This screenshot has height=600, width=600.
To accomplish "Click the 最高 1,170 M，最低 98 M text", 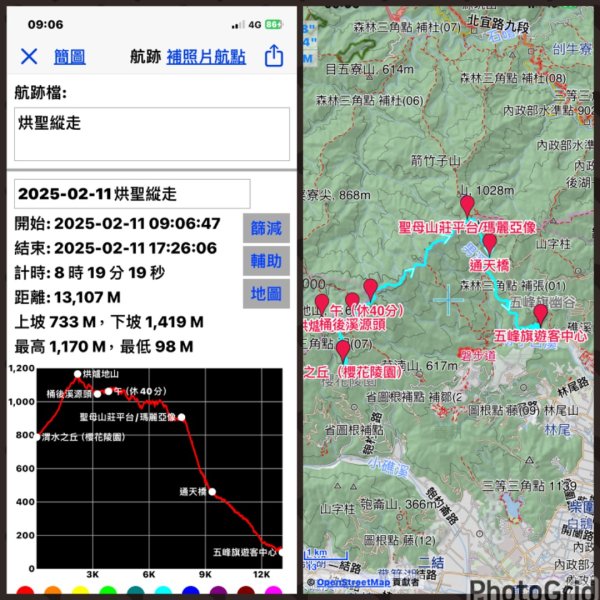I will tap(104, 346).
